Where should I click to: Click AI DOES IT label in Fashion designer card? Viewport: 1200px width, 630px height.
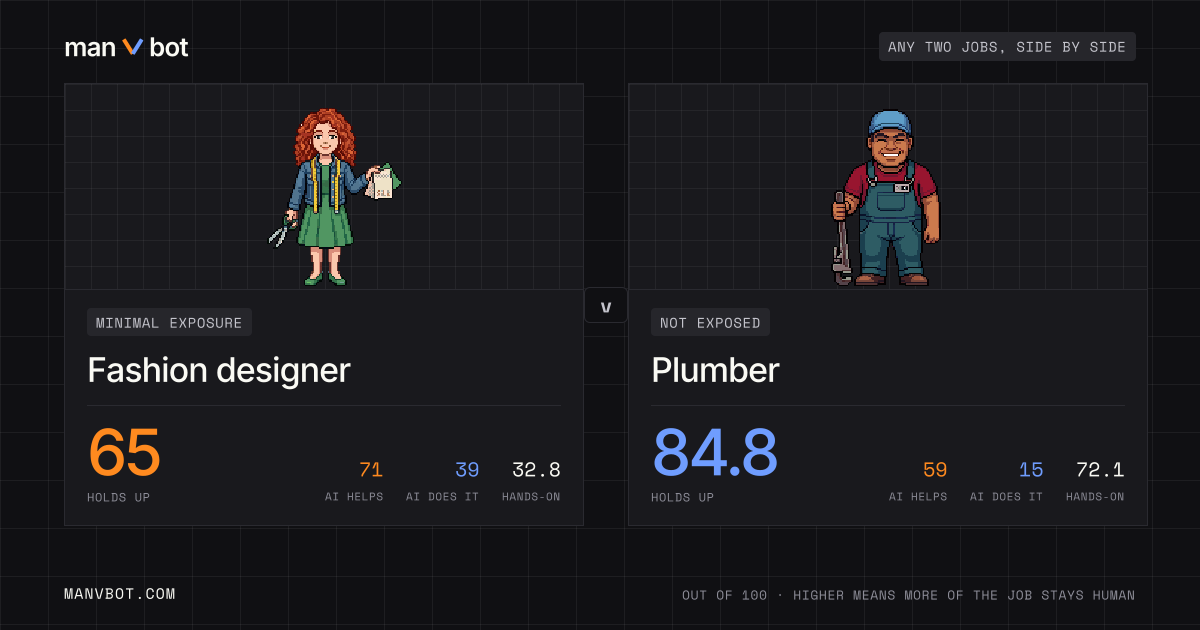pyautogui.click(x=442, y=497)
